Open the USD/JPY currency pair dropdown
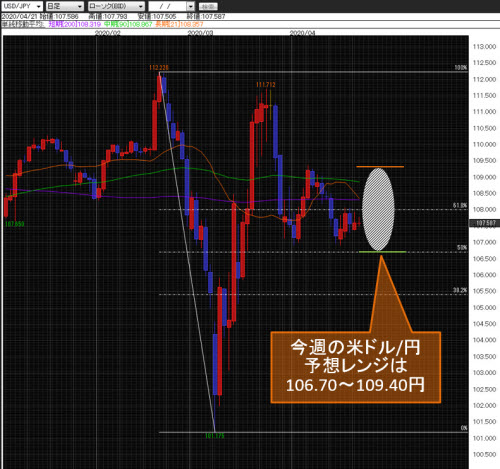This screenshot has width=500, height=469. pos(22,6)
